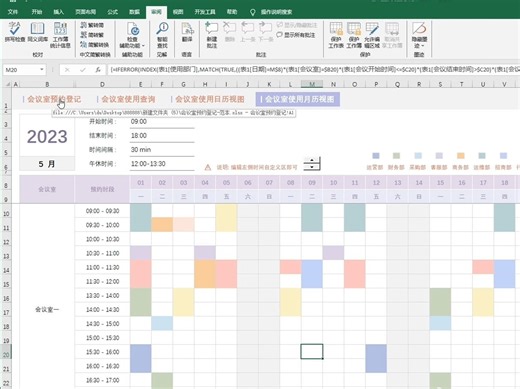
Task: Click the Name Box showing M20
Action: (x=20, y=70)
